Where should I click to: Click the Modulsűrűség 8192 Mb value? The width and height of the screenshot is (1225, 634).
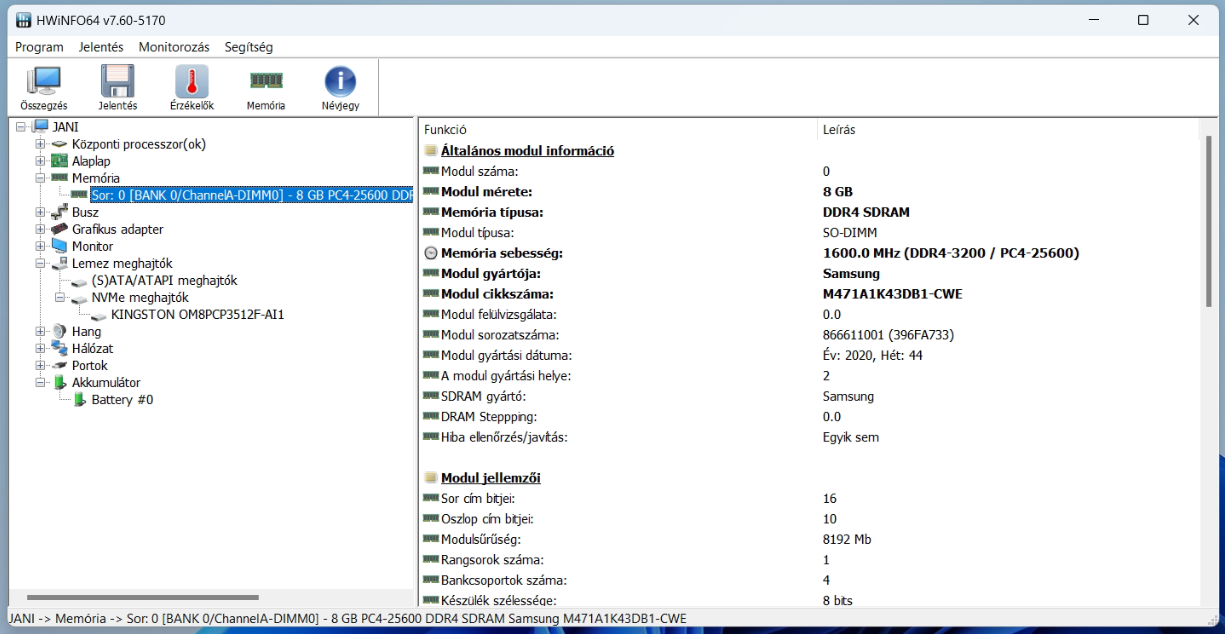coord(848,539)
